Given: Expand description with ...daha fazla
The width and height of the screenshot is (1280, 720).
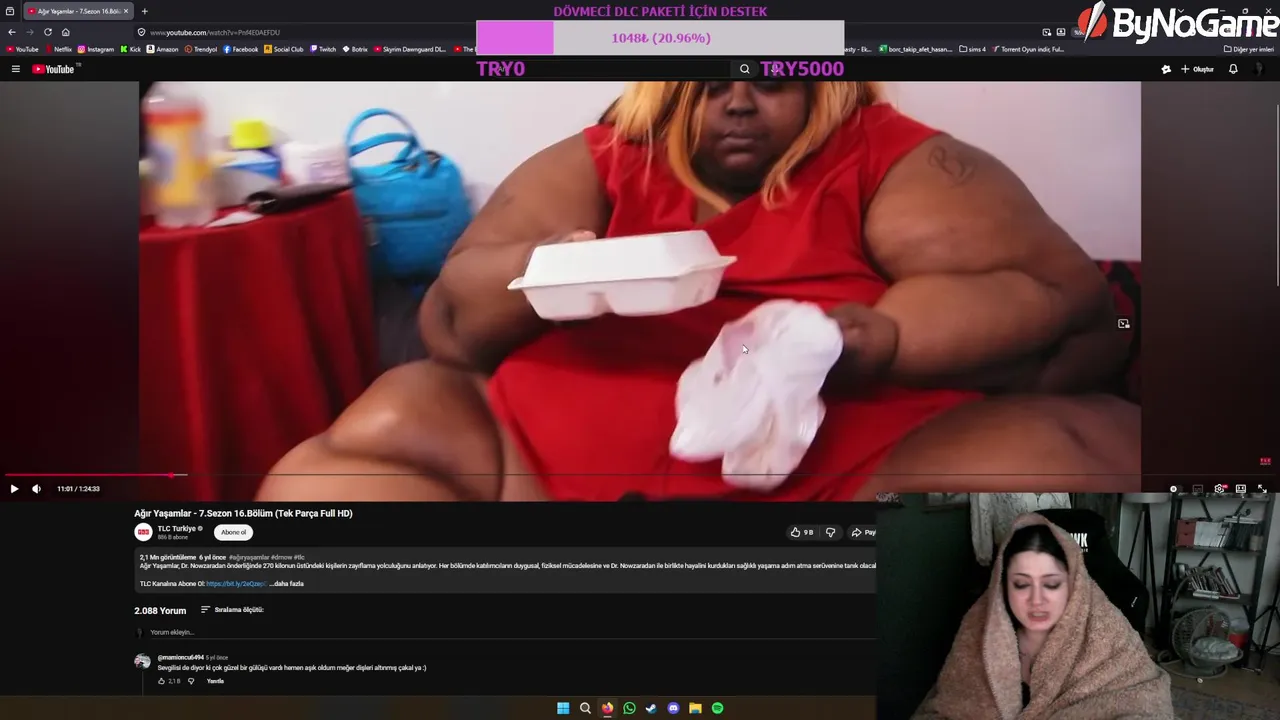Looking at the screenshot, I should click(286, 584).
